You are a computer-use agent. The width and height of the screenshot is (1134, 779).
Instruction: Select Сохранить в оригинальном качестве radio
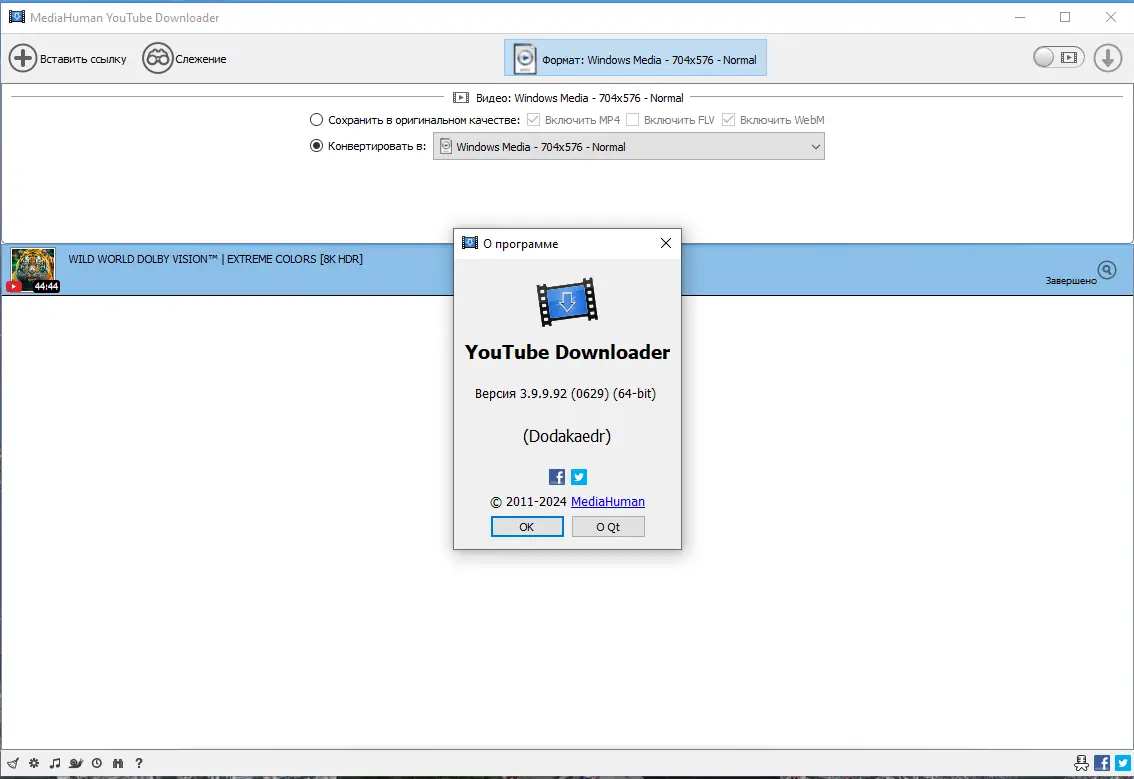pyautogui.click(x=316, y=120)
